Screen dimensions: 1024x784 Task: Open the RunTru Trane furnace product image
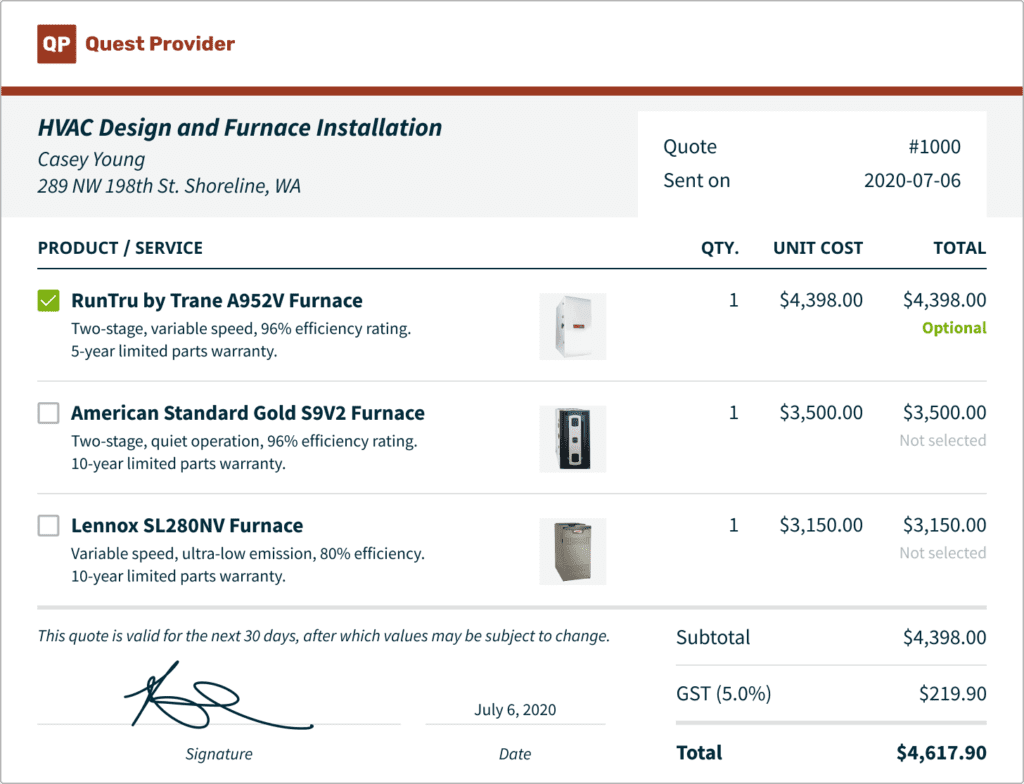pos(572,326)
